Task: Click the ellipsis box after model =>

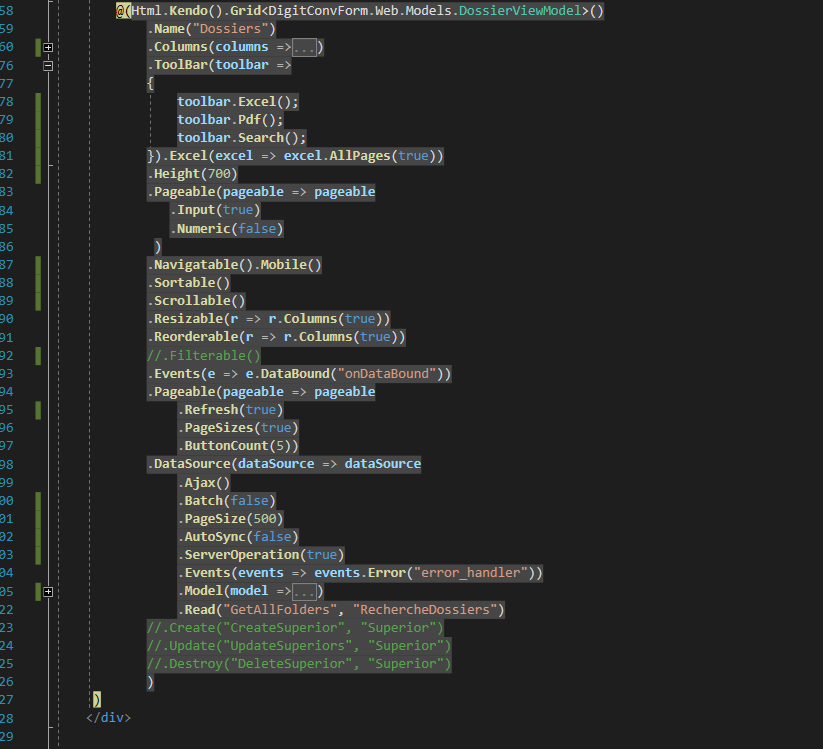Action: pos(304,592)
